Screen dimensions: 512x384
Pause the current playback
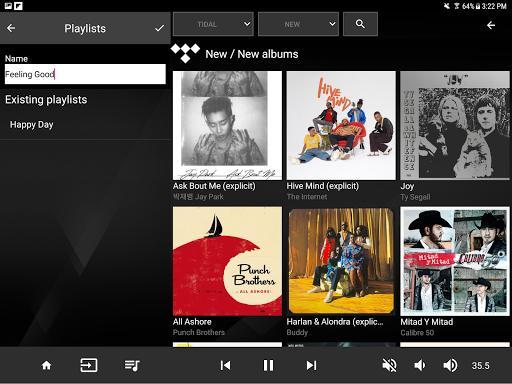[268, 365]
